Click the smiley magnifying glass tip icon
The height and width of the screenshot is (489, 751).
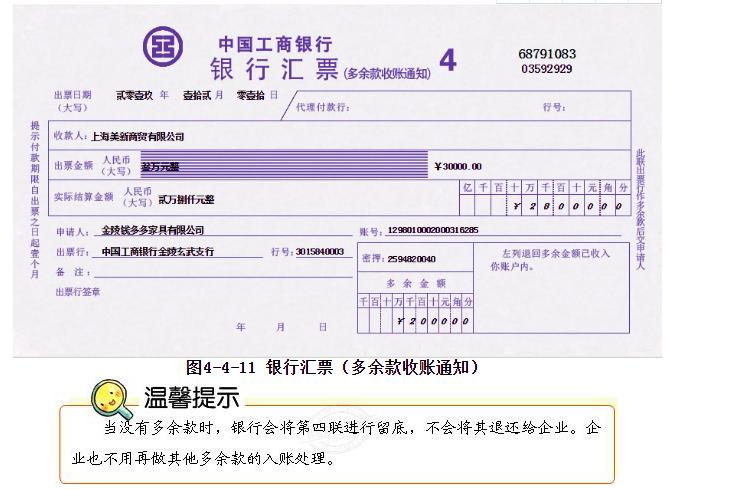click(112, 399)
